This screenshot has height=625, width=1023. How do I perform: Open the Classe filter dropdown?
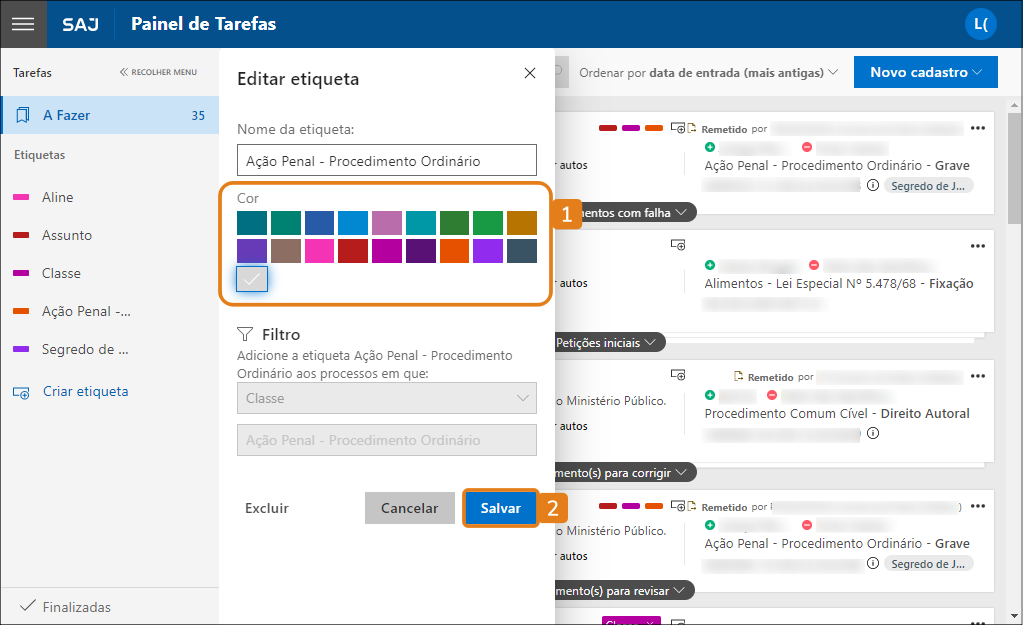point(386,398)
